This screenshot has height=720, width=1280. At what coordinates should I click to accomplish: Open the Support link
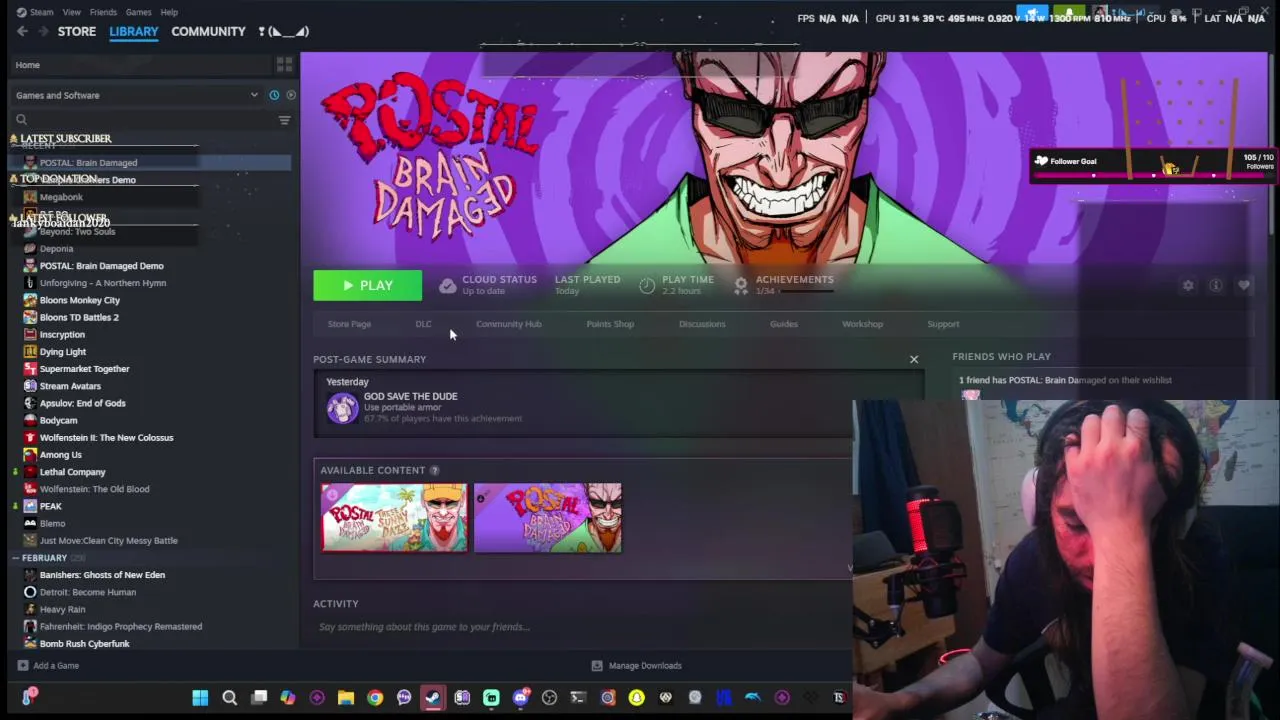coord(943,324)
